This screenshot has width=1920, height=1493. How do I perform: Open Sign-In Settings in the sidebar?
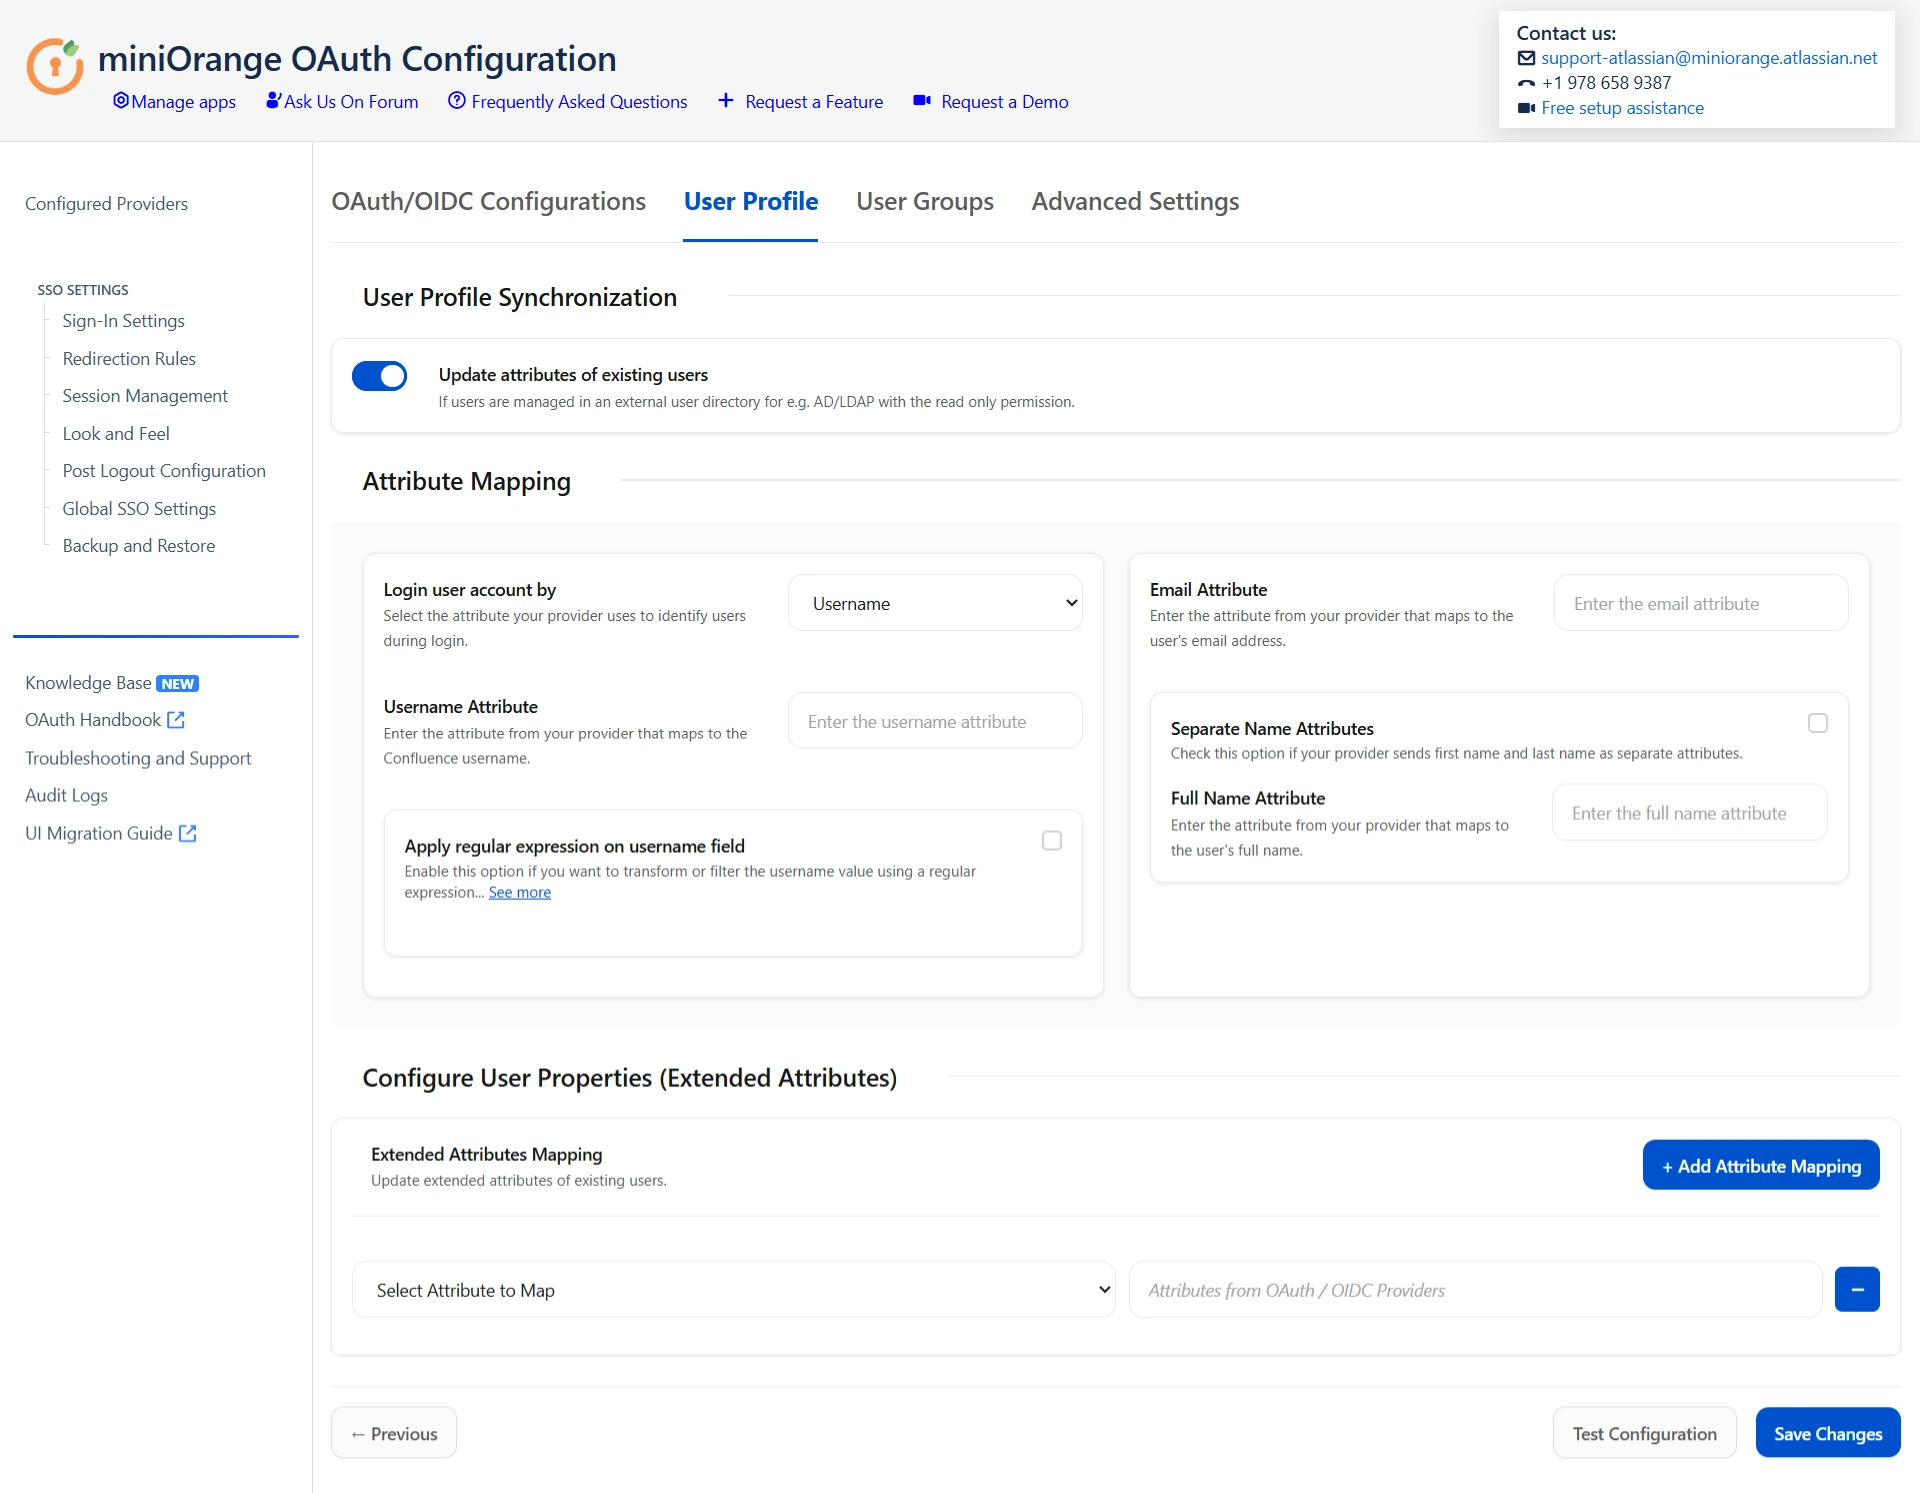click(123, 321)
